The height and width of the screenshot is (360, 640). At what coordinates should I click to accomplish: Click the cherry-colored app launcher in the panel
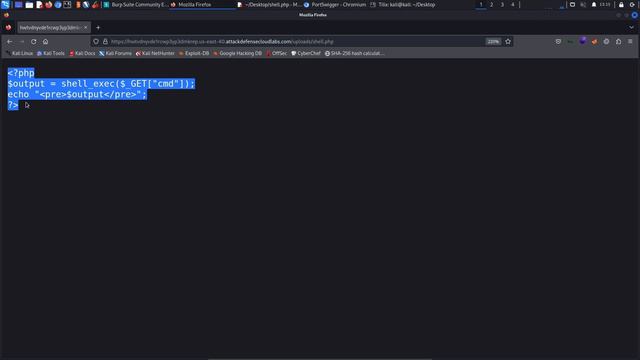pos(95,5)
